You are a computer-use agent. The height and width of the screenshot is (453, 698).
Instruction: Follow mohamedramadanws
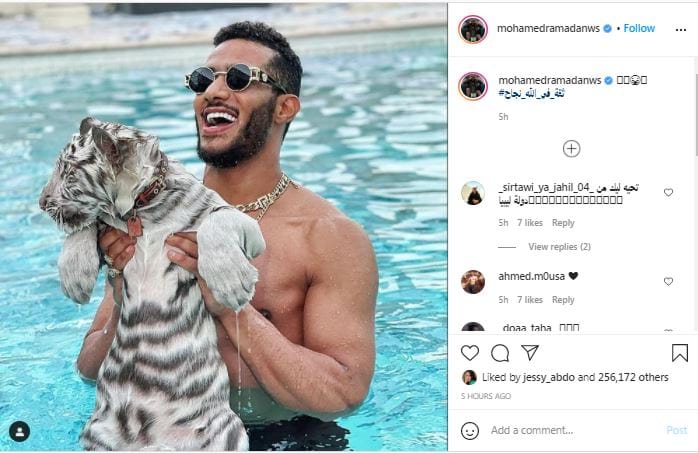coord(639,28)
